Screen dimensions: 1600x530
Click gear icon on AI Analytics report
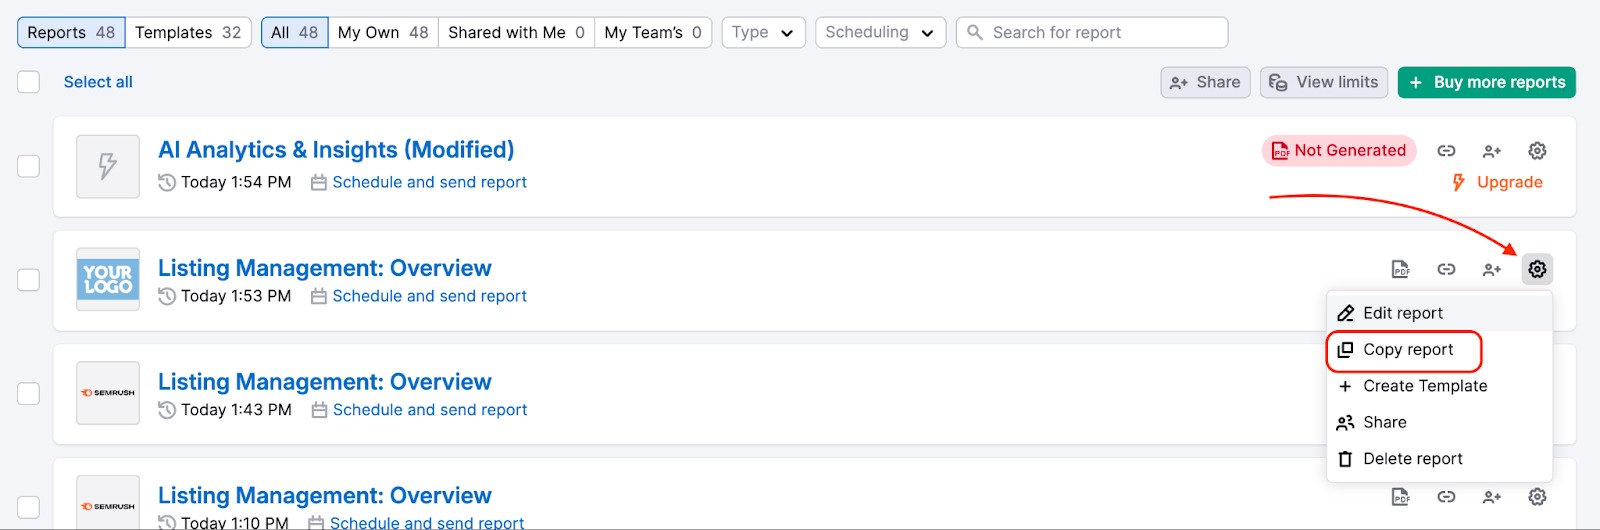coord(1537,151)
